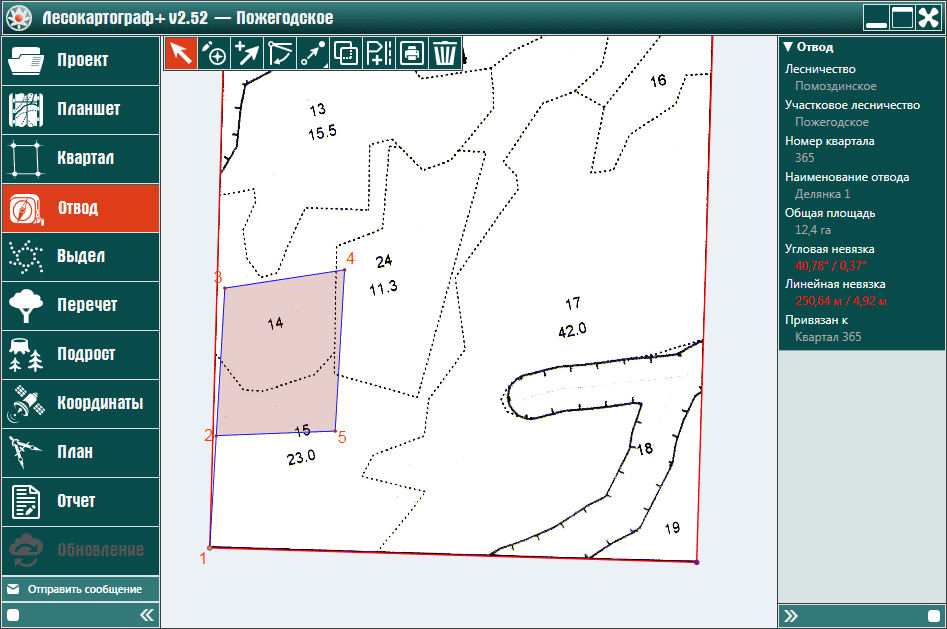Open the point-to-point tie line tool

coord(313,53)
